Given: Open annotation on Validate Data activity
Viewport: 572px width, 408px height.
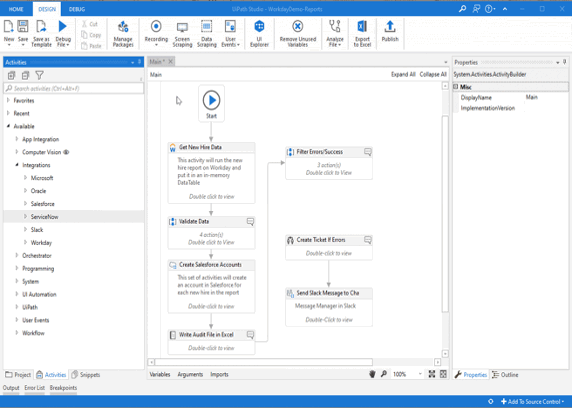Looking at the screenshot, I should click(x=250, y=222).
